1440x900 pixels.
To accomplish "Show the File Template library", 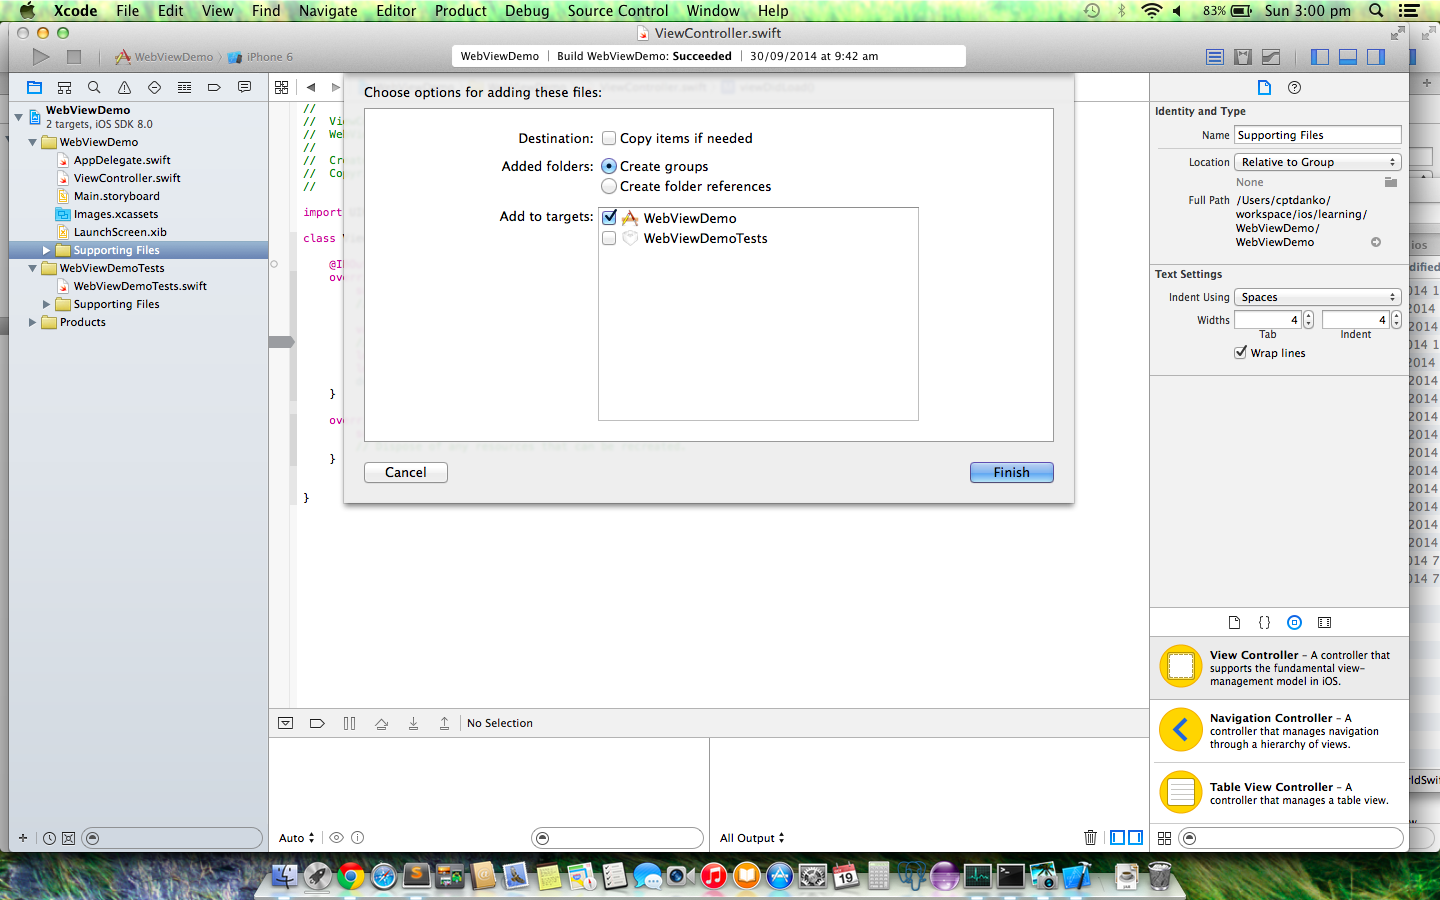I will point(1234,622).
